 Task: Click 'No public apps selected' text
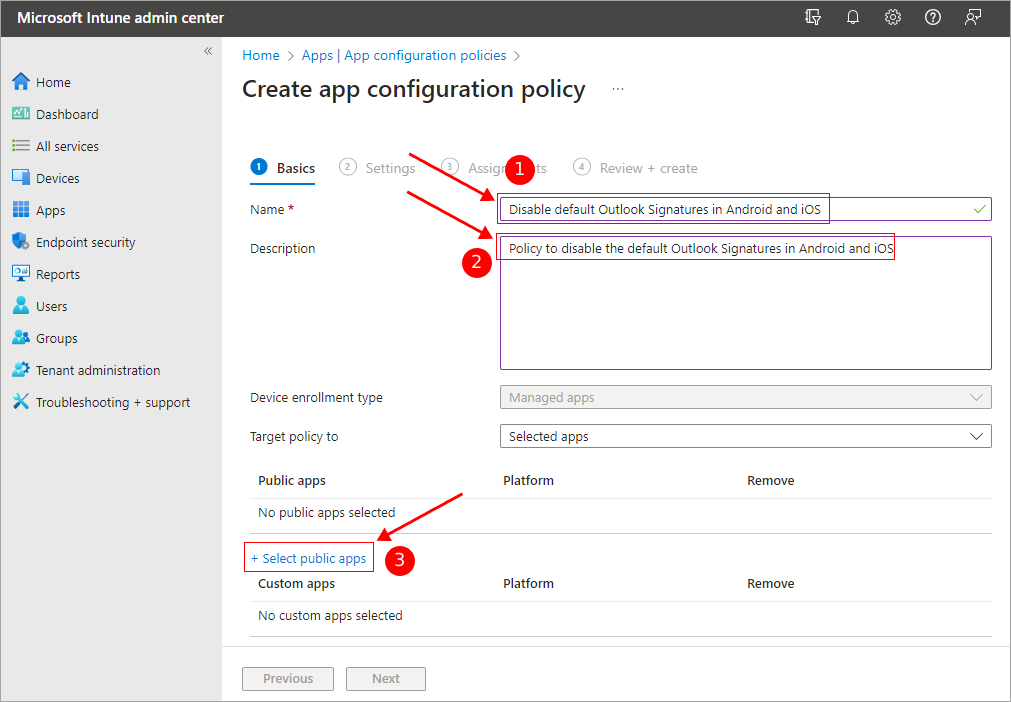tap(326, 512)
